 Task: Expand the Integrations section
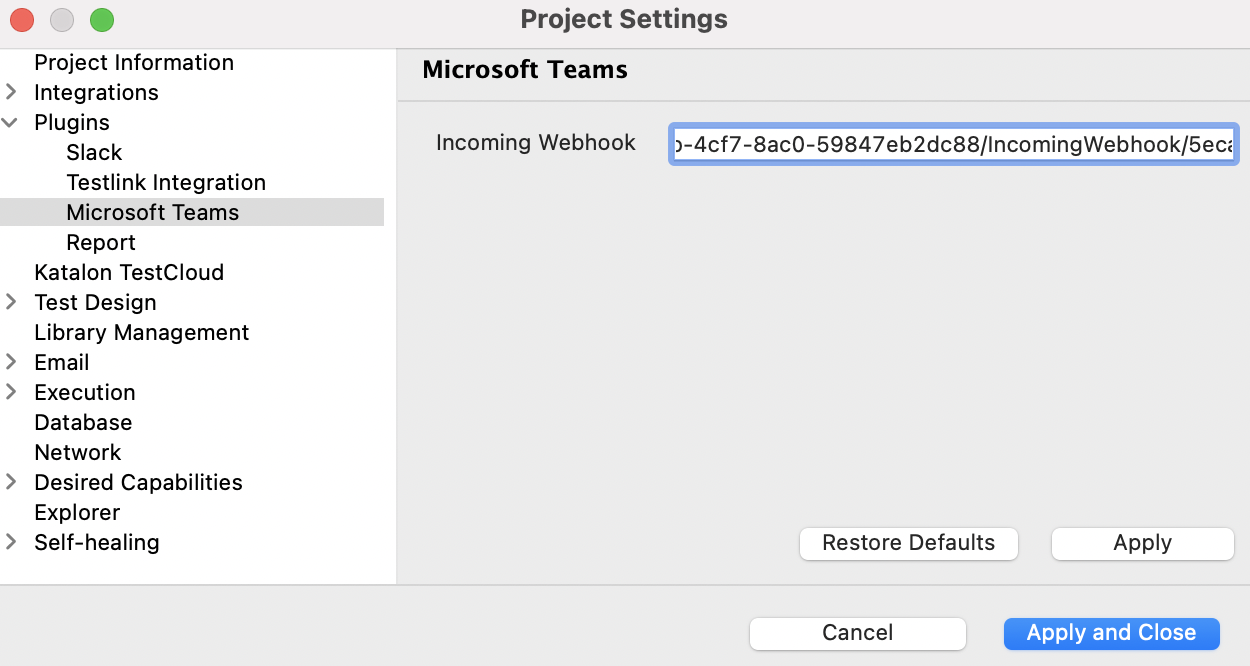[12, 92]
